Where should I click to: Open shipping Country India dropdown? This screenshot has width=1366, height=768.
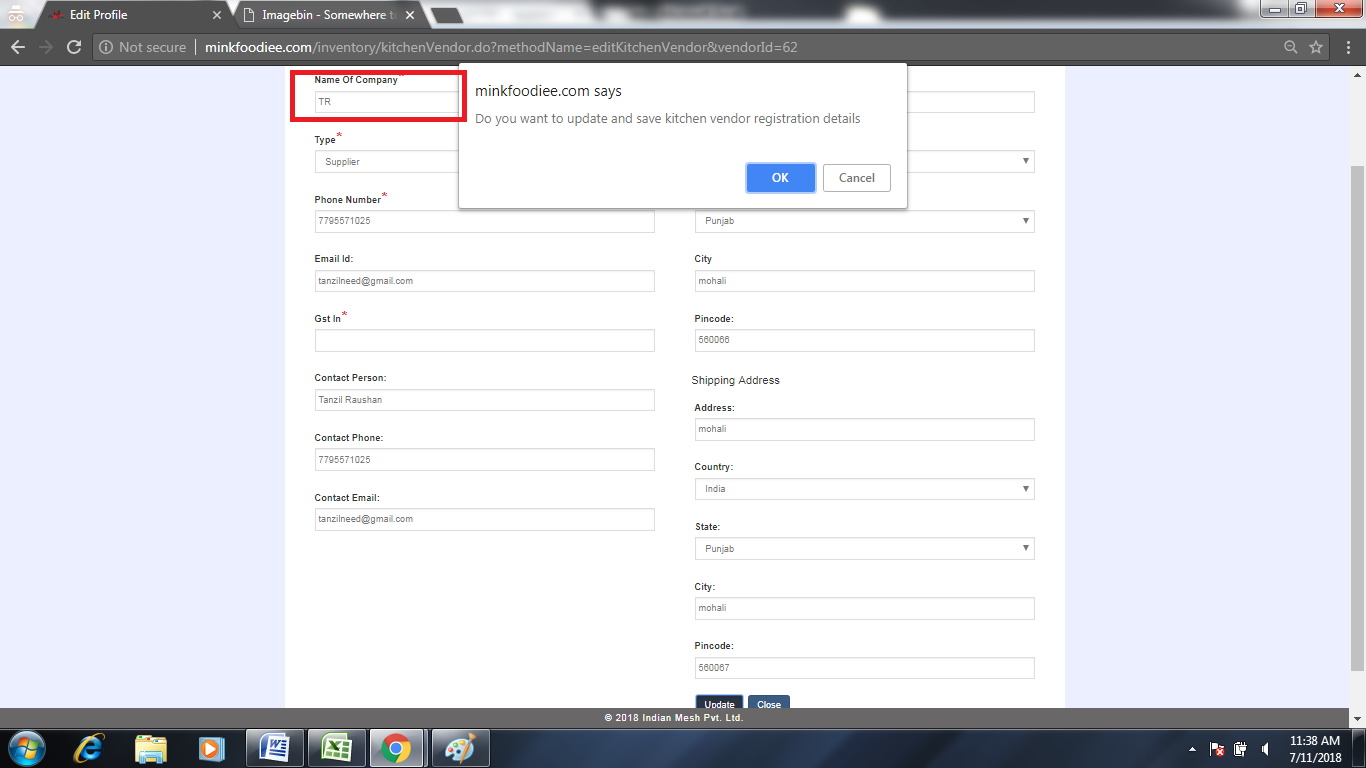click(864, 489)
